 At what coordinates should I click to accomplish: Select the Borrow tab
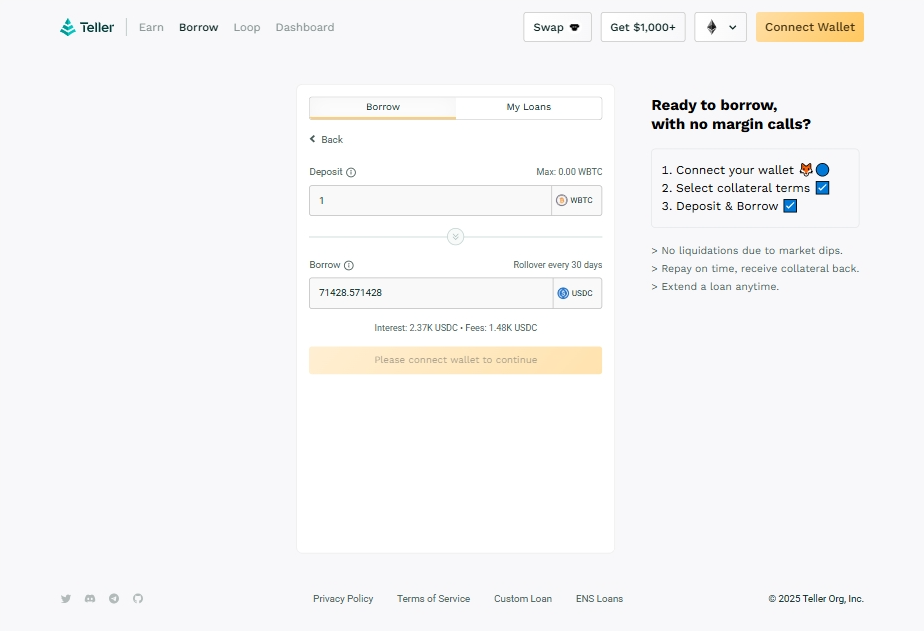tap(382, 107)
